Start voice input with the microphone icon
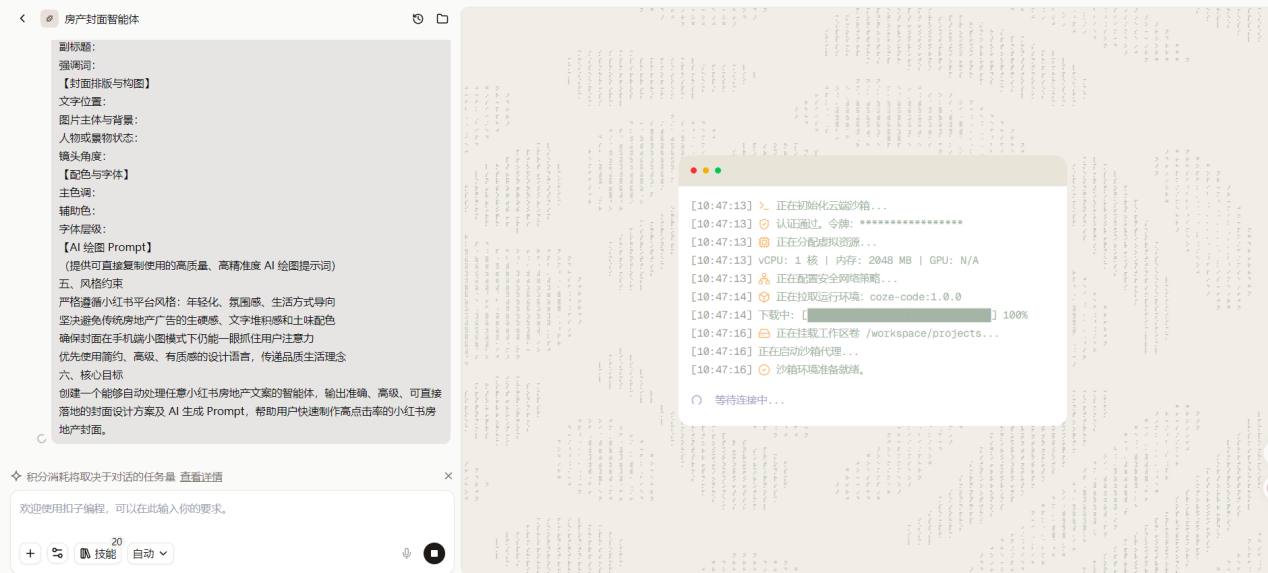The height and width of the screenshot is (573, 1268). click(406, 553)
